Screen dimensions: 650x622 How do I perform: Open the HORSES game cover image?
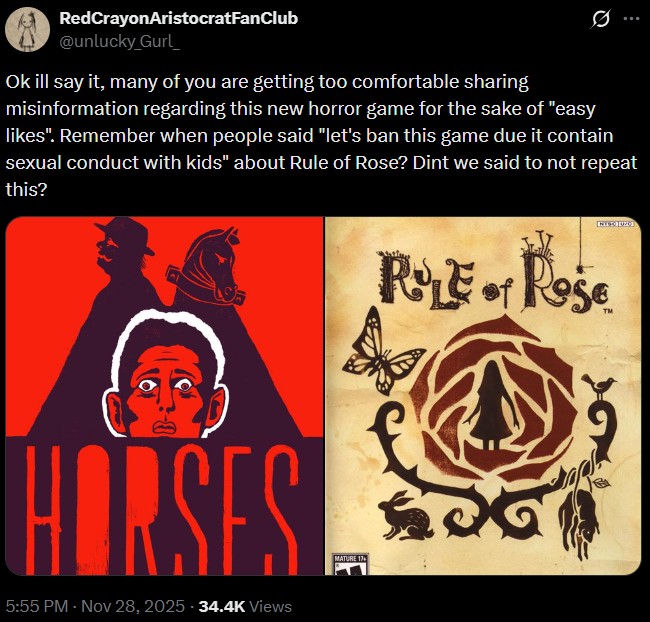[x=165, y=396]
